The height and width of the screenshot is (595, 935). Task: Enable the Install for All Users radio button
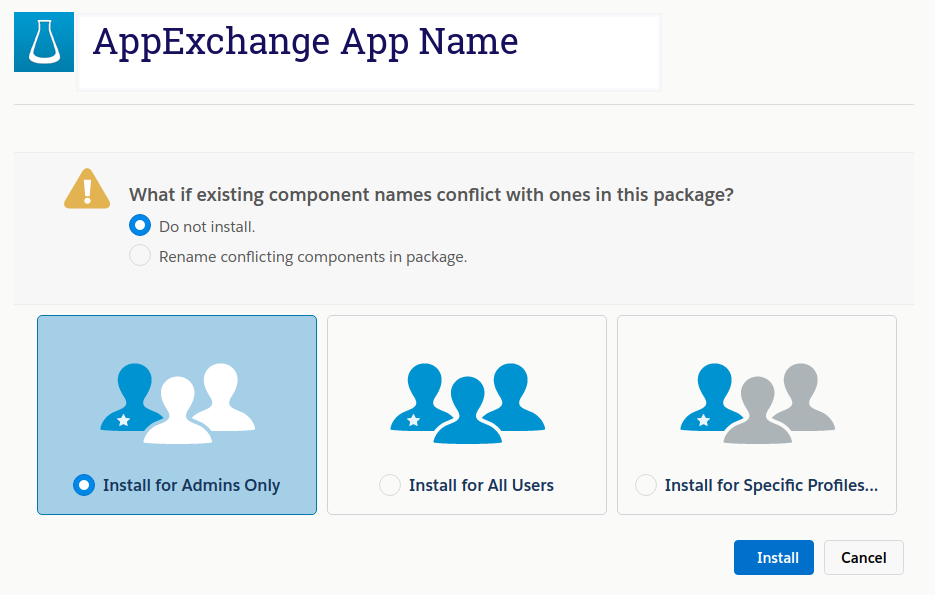(x=390, y=485)
